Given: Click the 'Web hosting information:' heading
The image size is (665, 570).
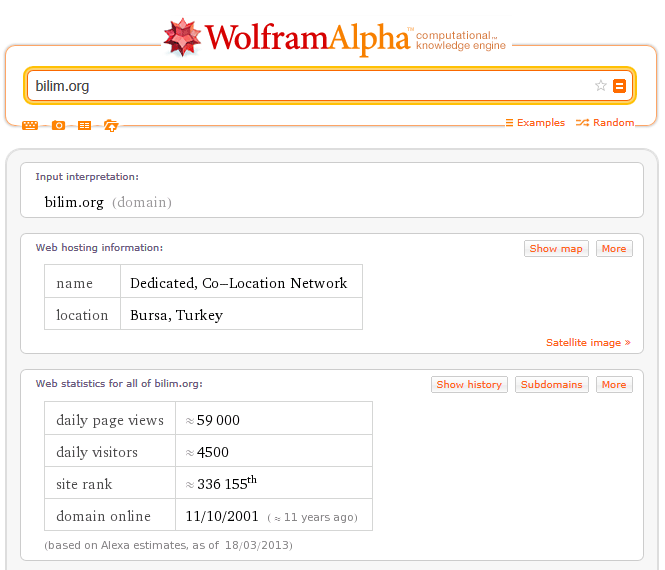Looking at the screenshot, I should click(99, 248).
